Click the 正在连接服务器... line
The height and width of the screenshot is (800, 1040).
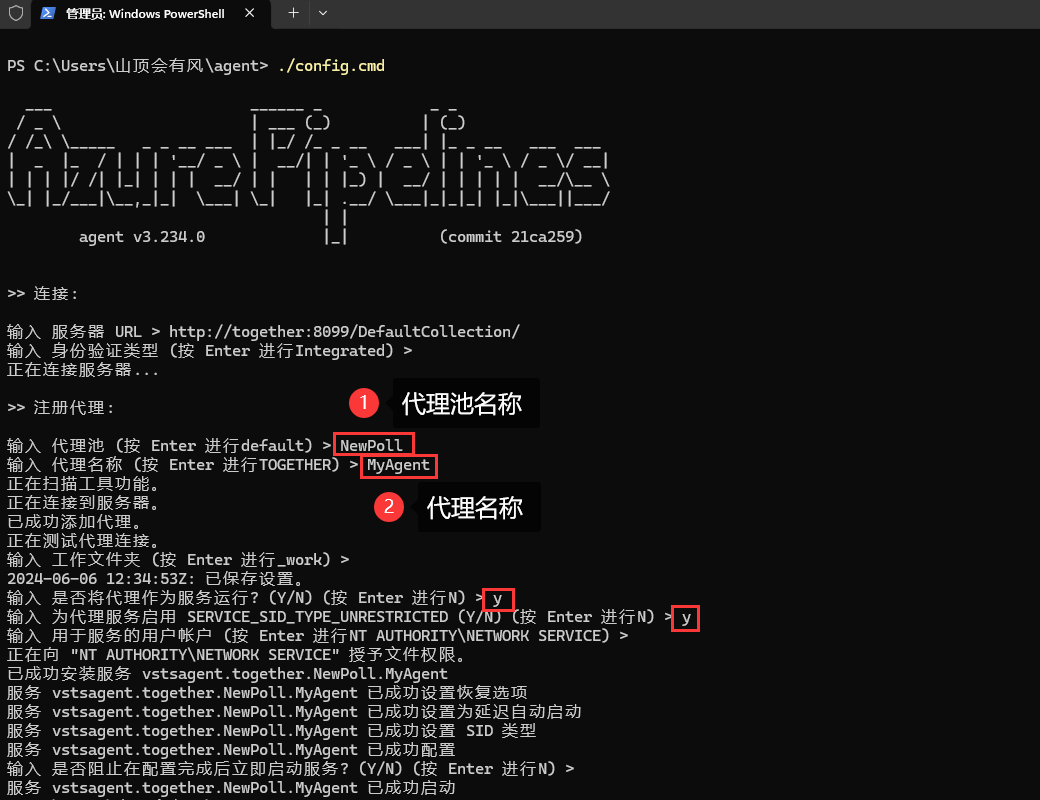(x=83, y=370)
